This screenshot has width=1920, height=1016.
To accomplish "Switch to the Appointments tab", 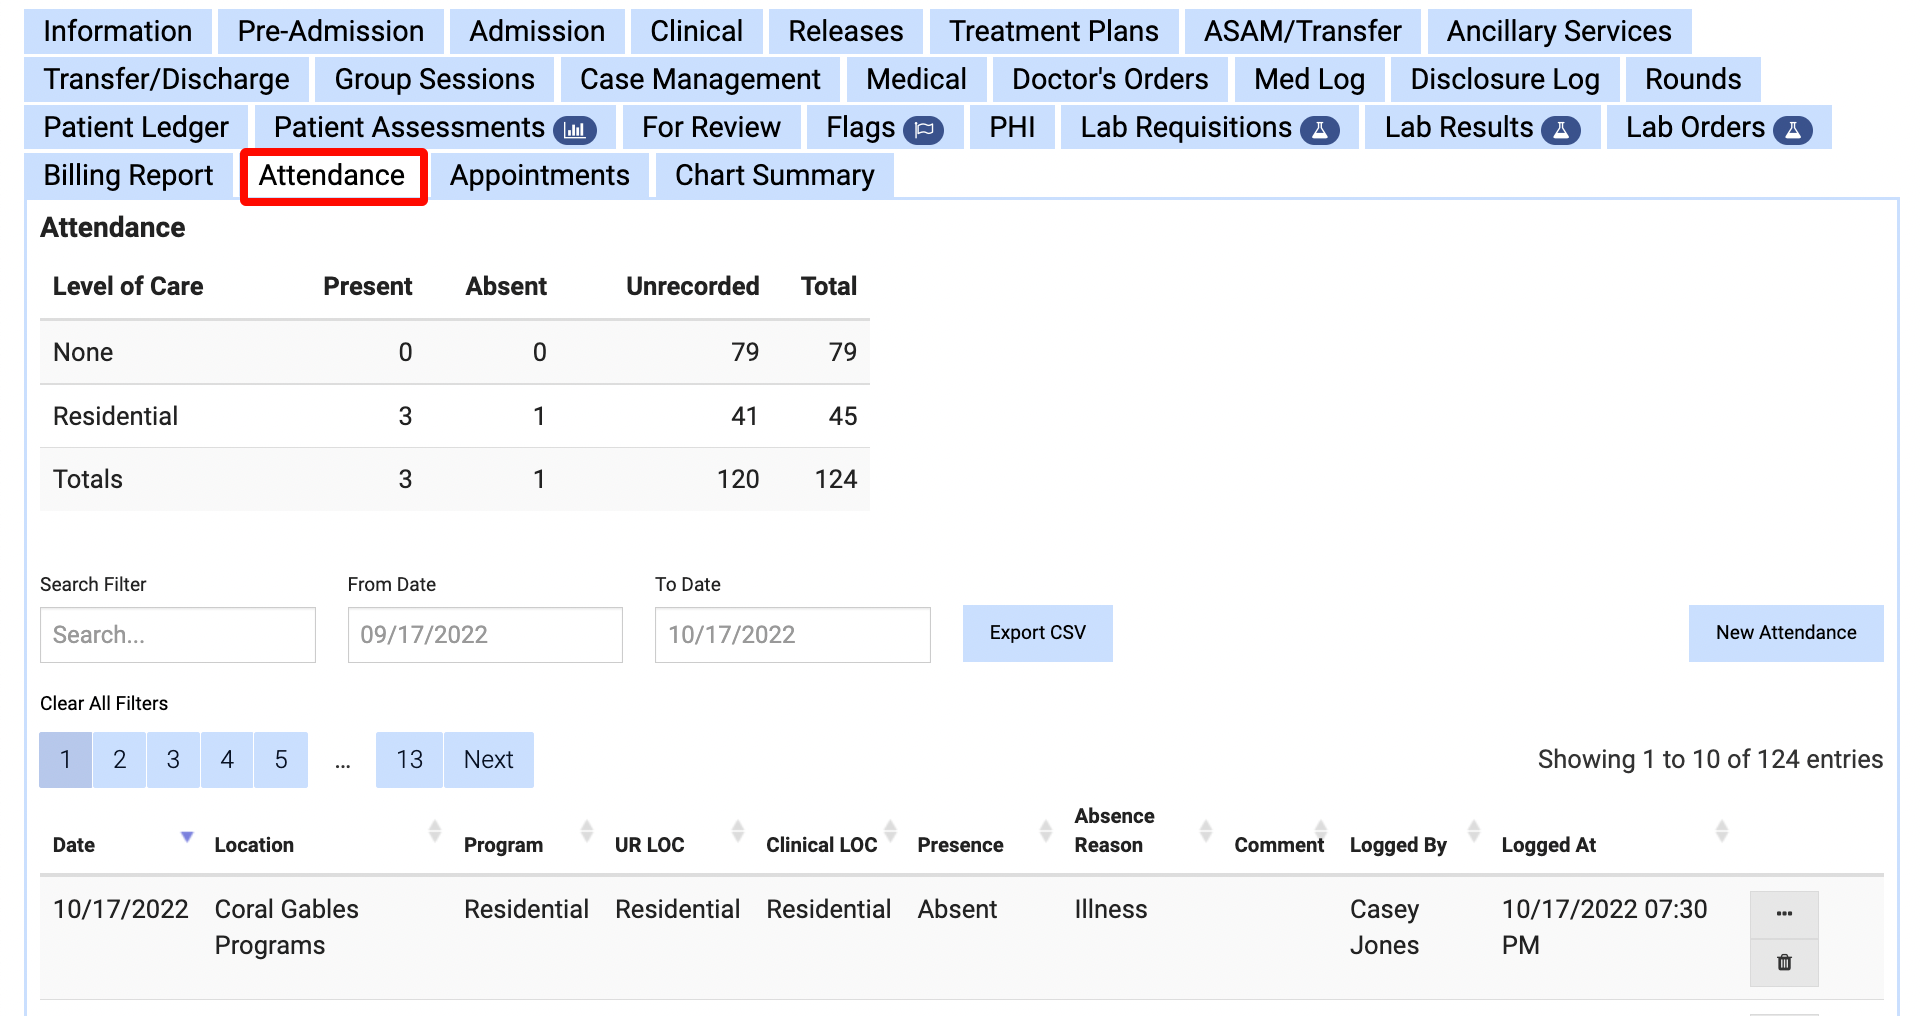I will (539, 176).
